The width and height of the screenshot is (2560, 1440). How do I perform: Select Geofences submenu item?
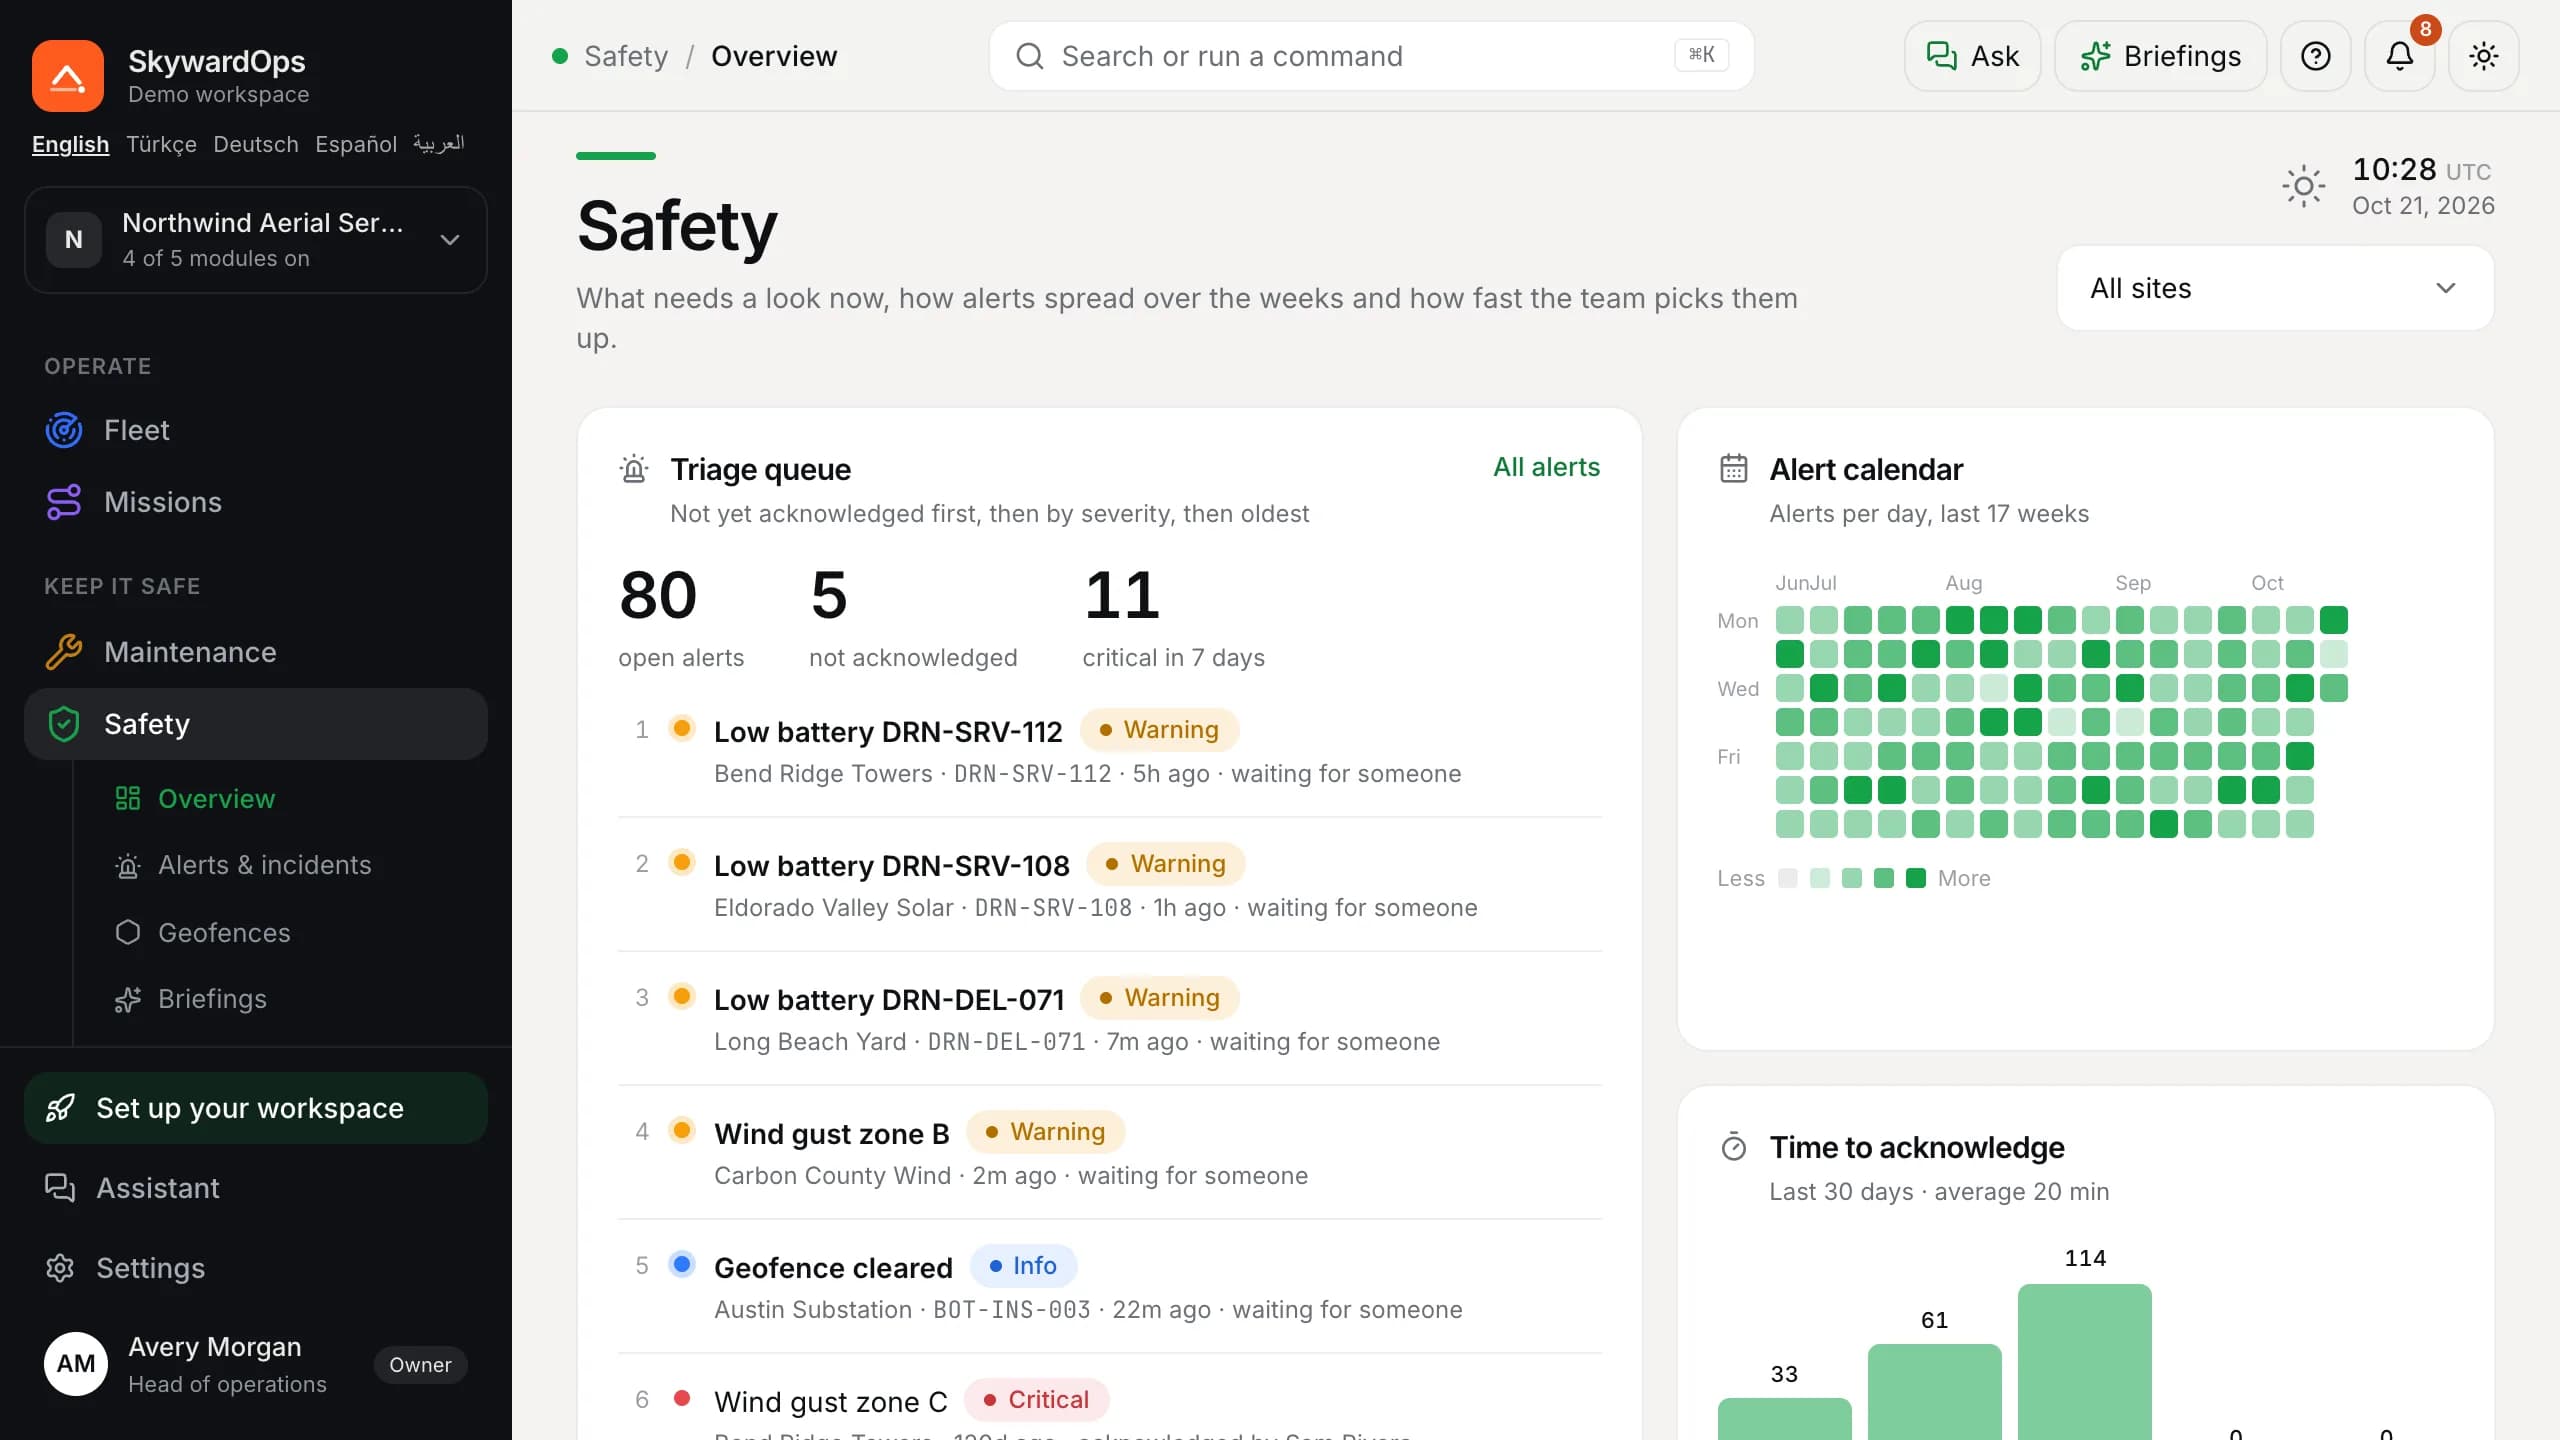[x=224, y=933]
